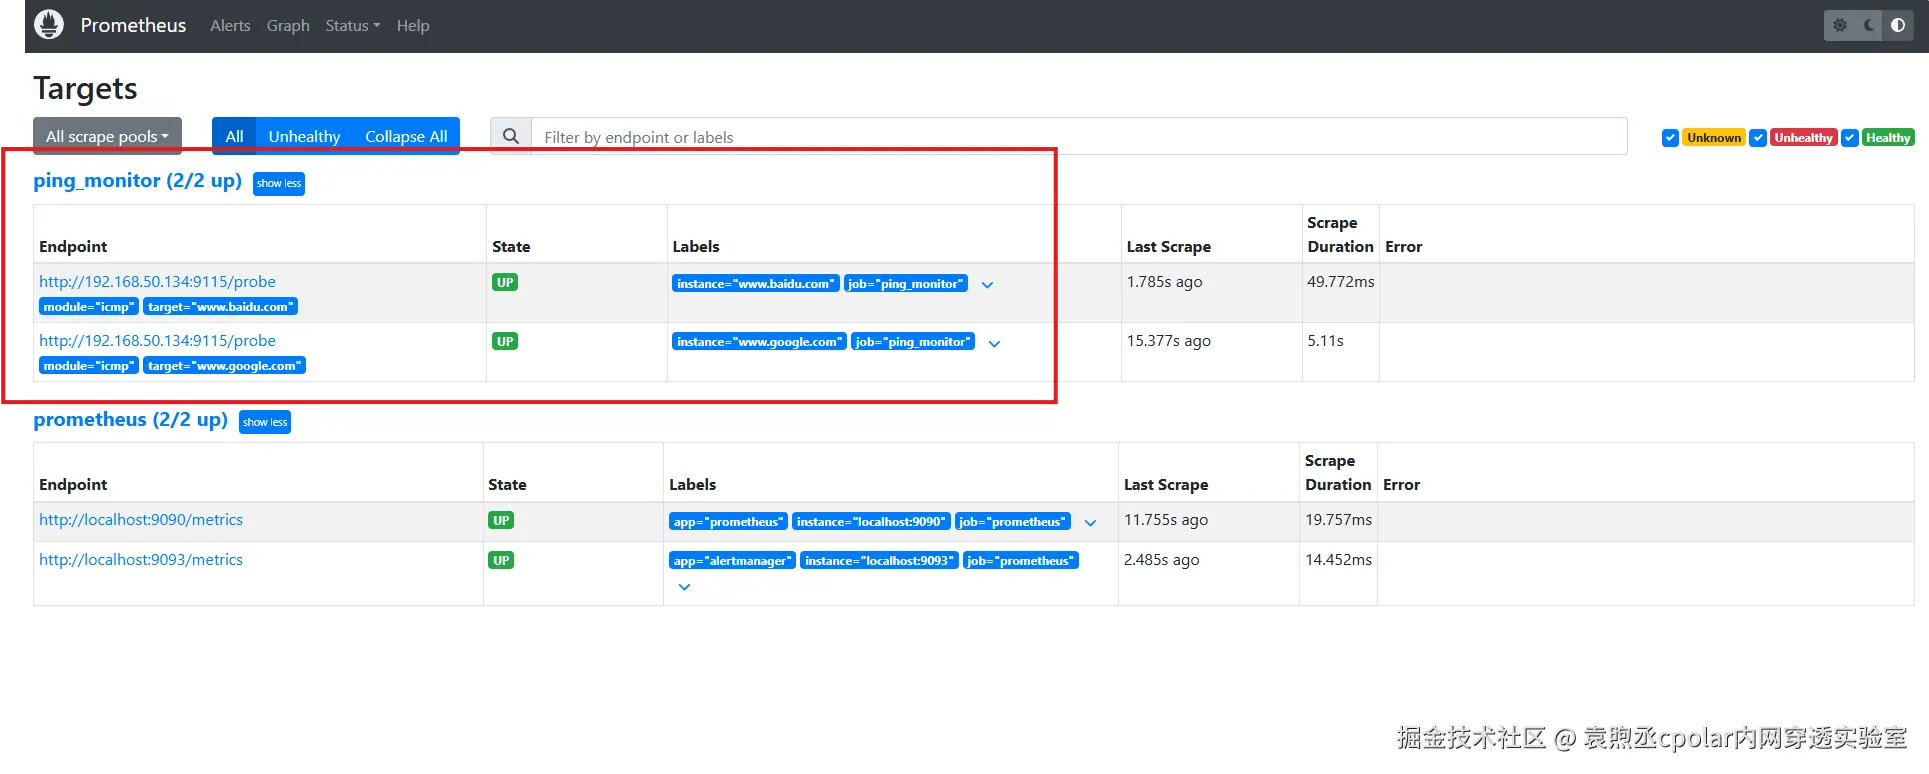Click the module="icmp" badge in baidu row
This screenshot has height=774, width=1929.
[x=89, y=307]
